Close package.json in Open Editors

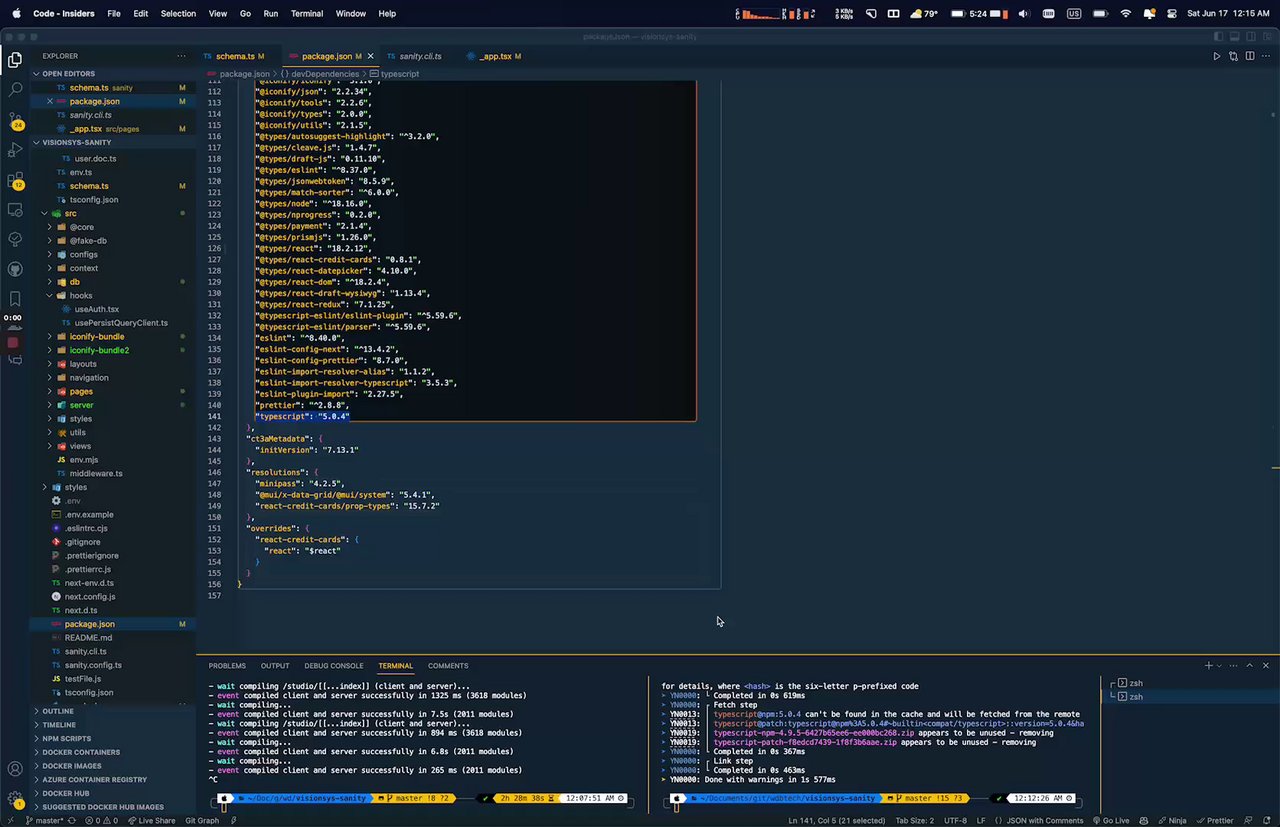coord(49,101)
